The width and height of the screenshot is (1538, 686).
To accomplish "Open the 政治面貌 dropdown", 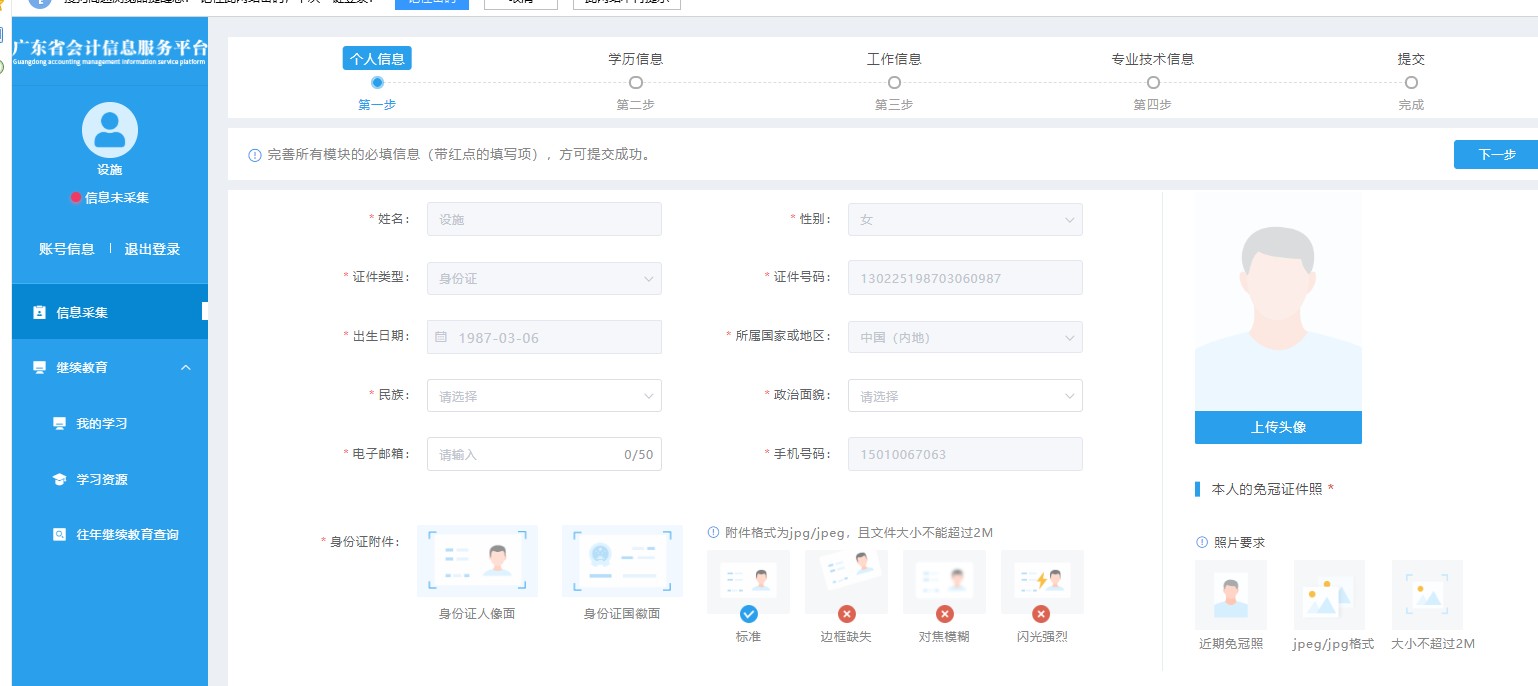I will pos(965,395).
